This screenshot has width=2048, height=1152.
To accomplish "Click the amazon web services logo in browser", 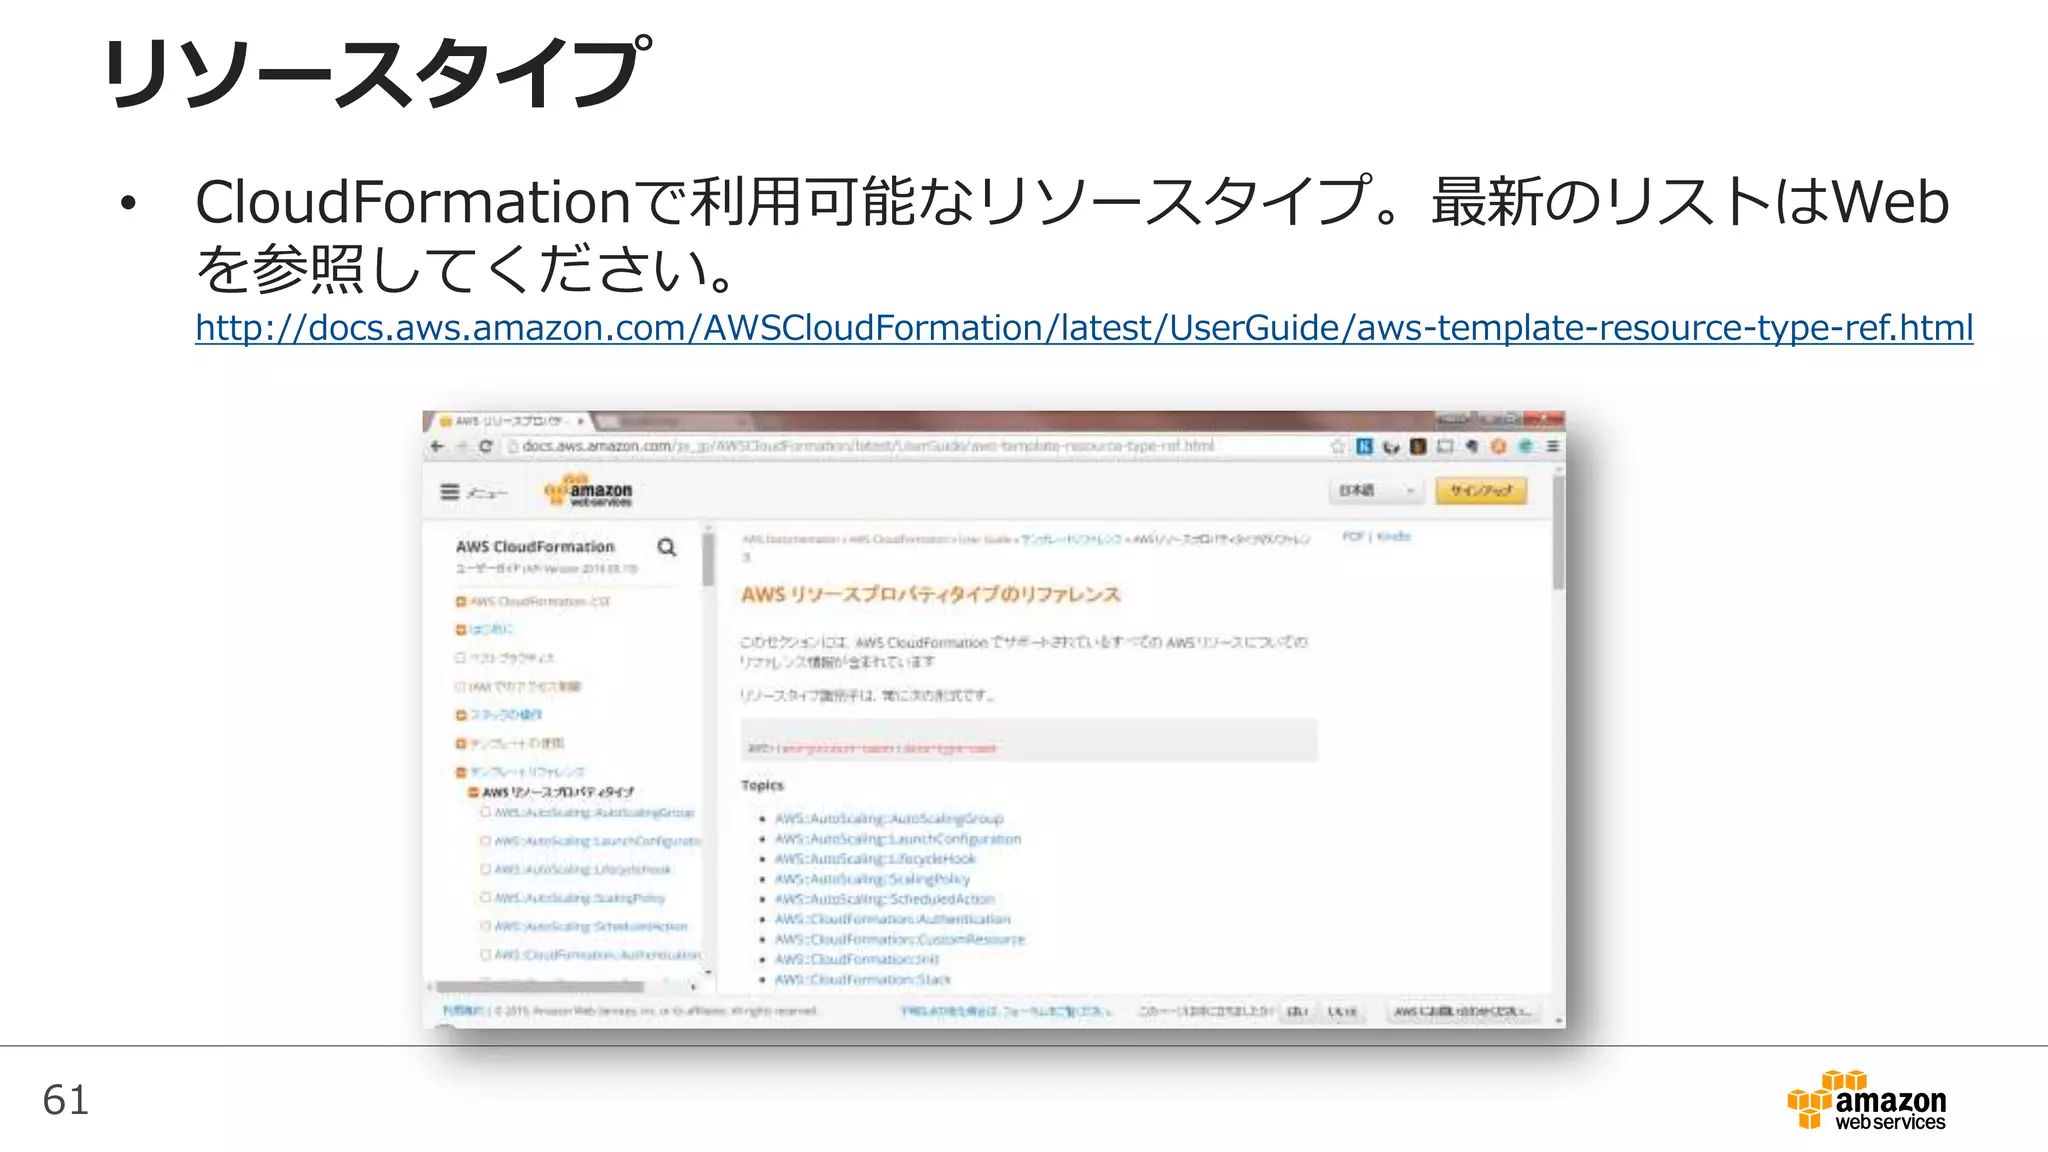I will (588, 490).
